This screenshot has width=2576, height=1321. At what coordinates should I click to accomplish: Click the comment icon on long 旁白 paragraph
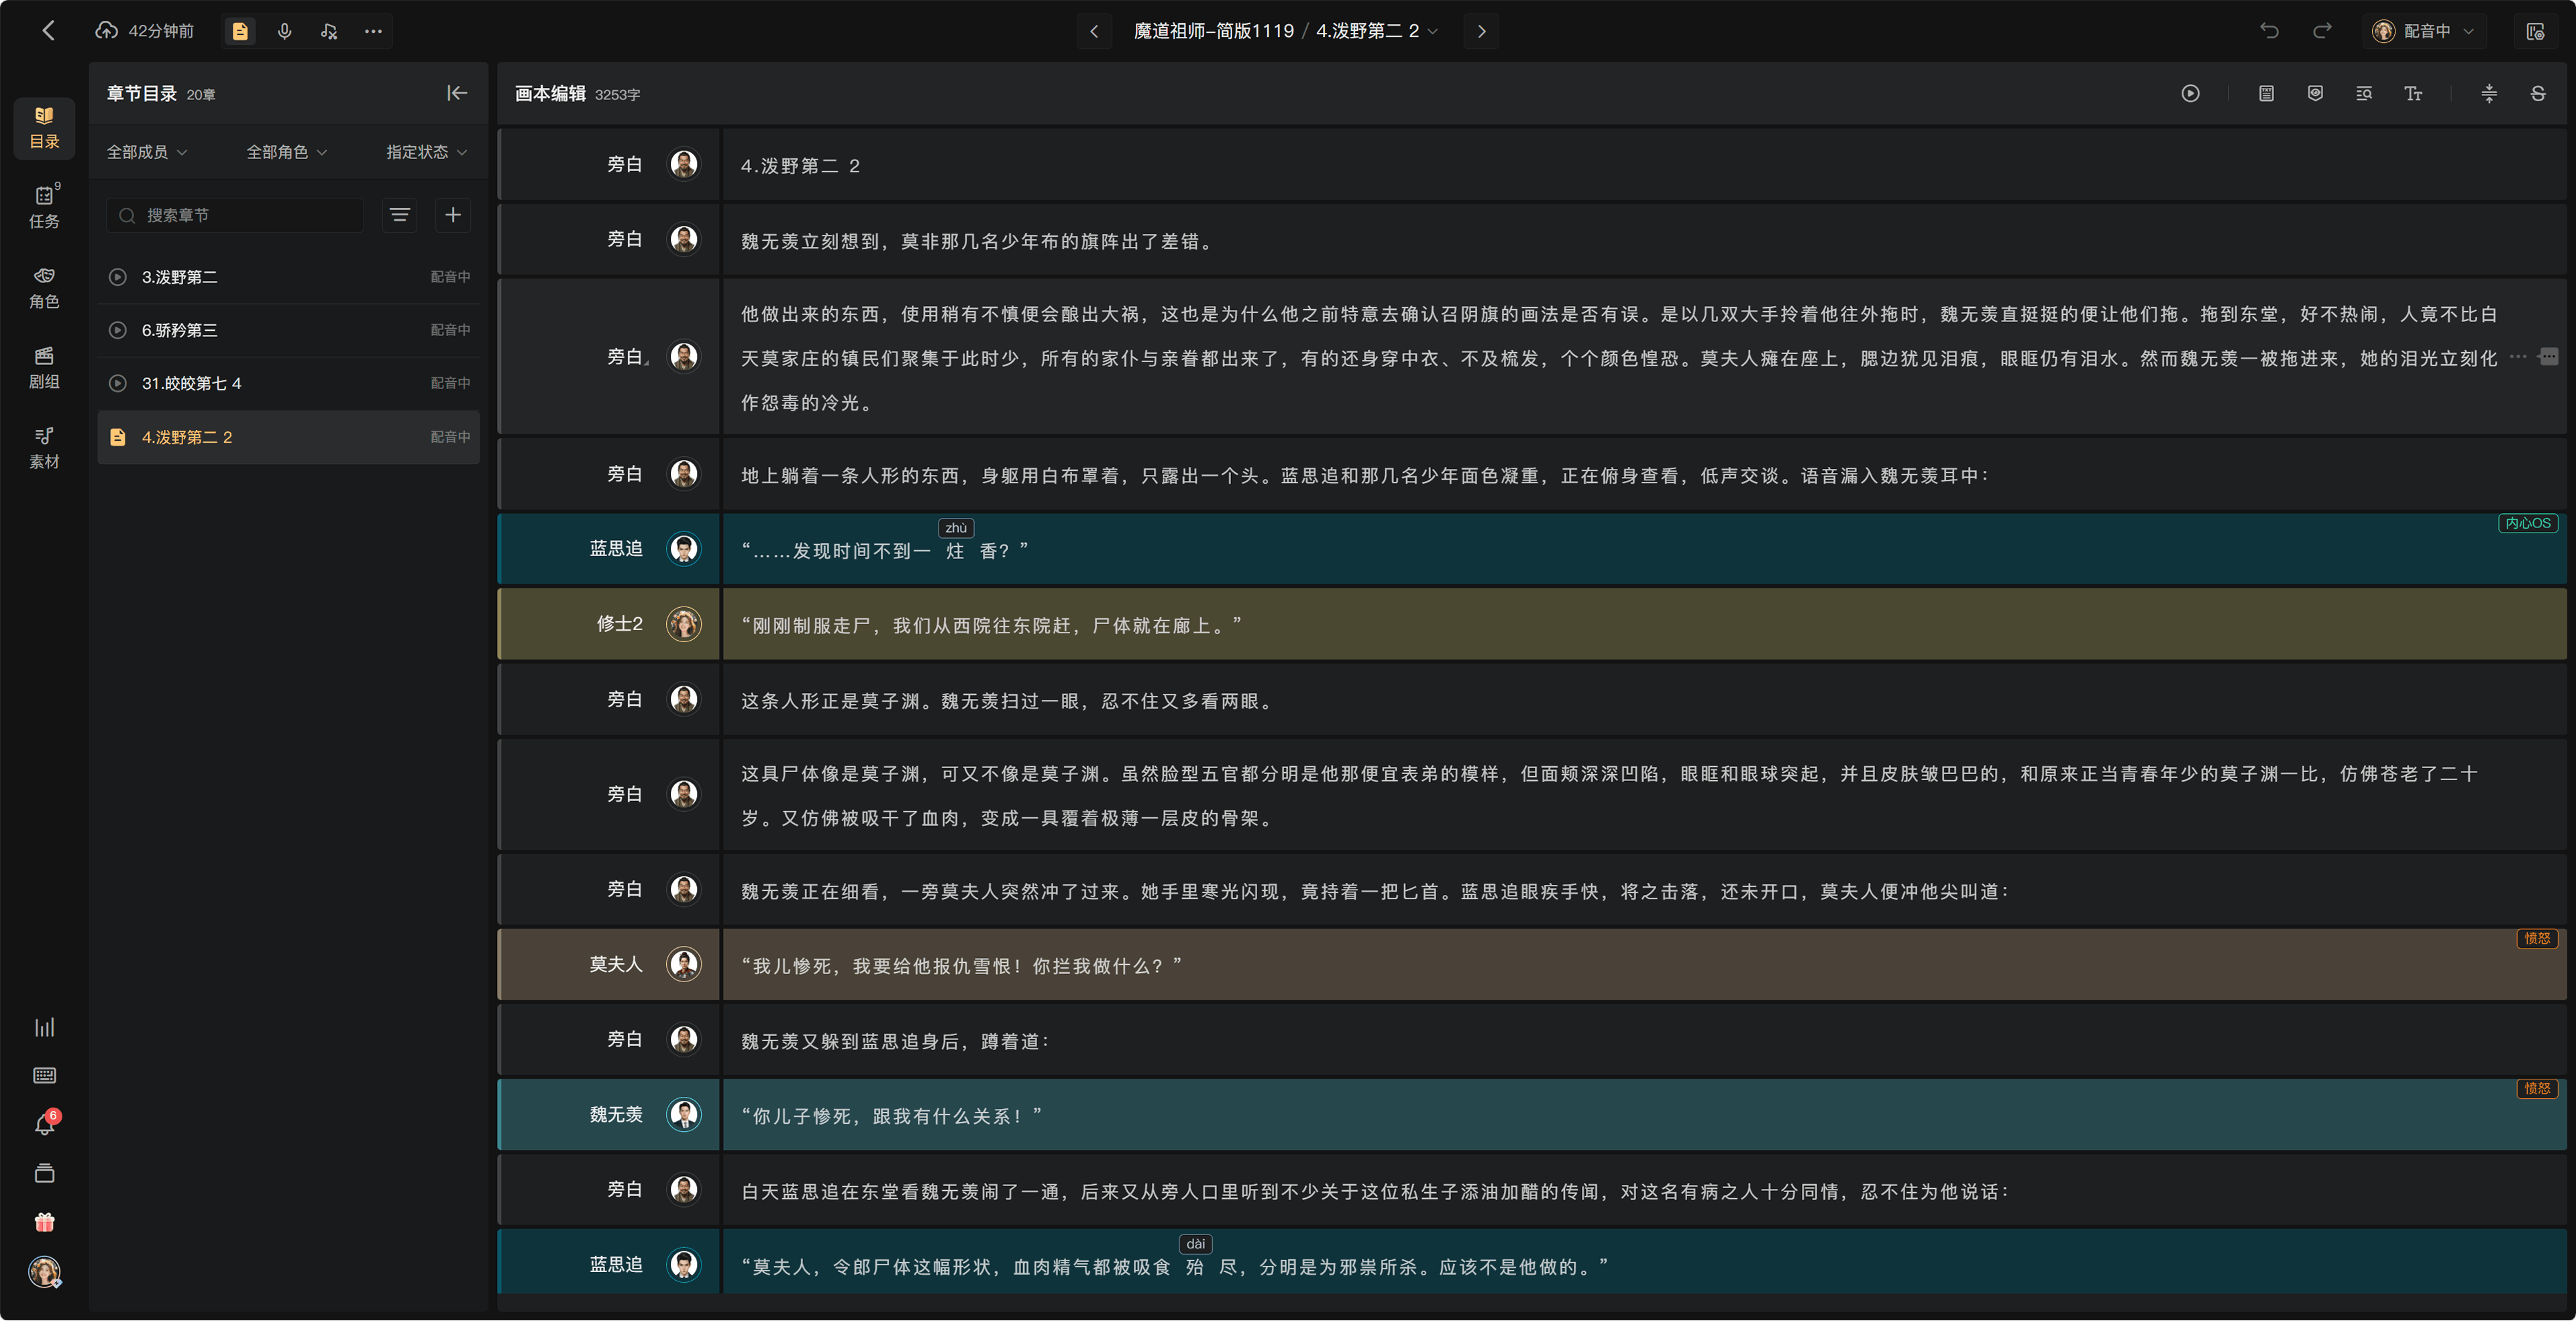pyautogui.click(x=2548, y=357)
